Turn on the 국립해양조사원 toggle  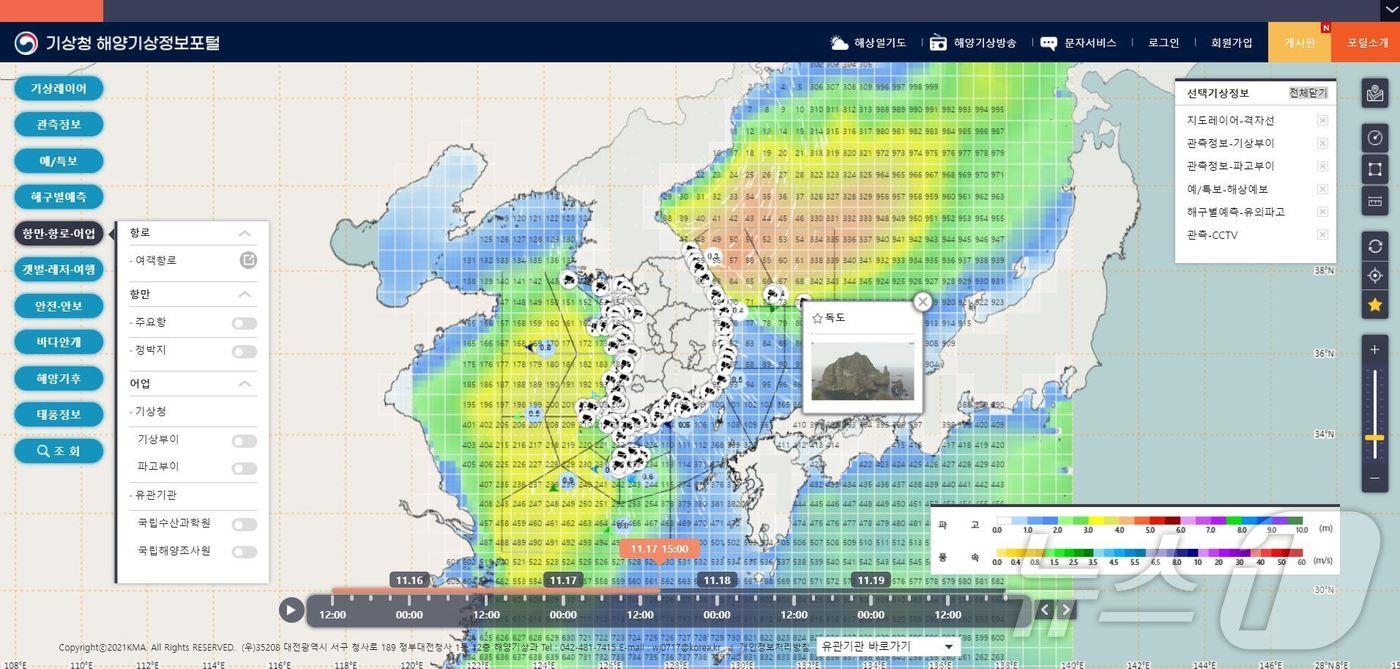click(243, 551)
